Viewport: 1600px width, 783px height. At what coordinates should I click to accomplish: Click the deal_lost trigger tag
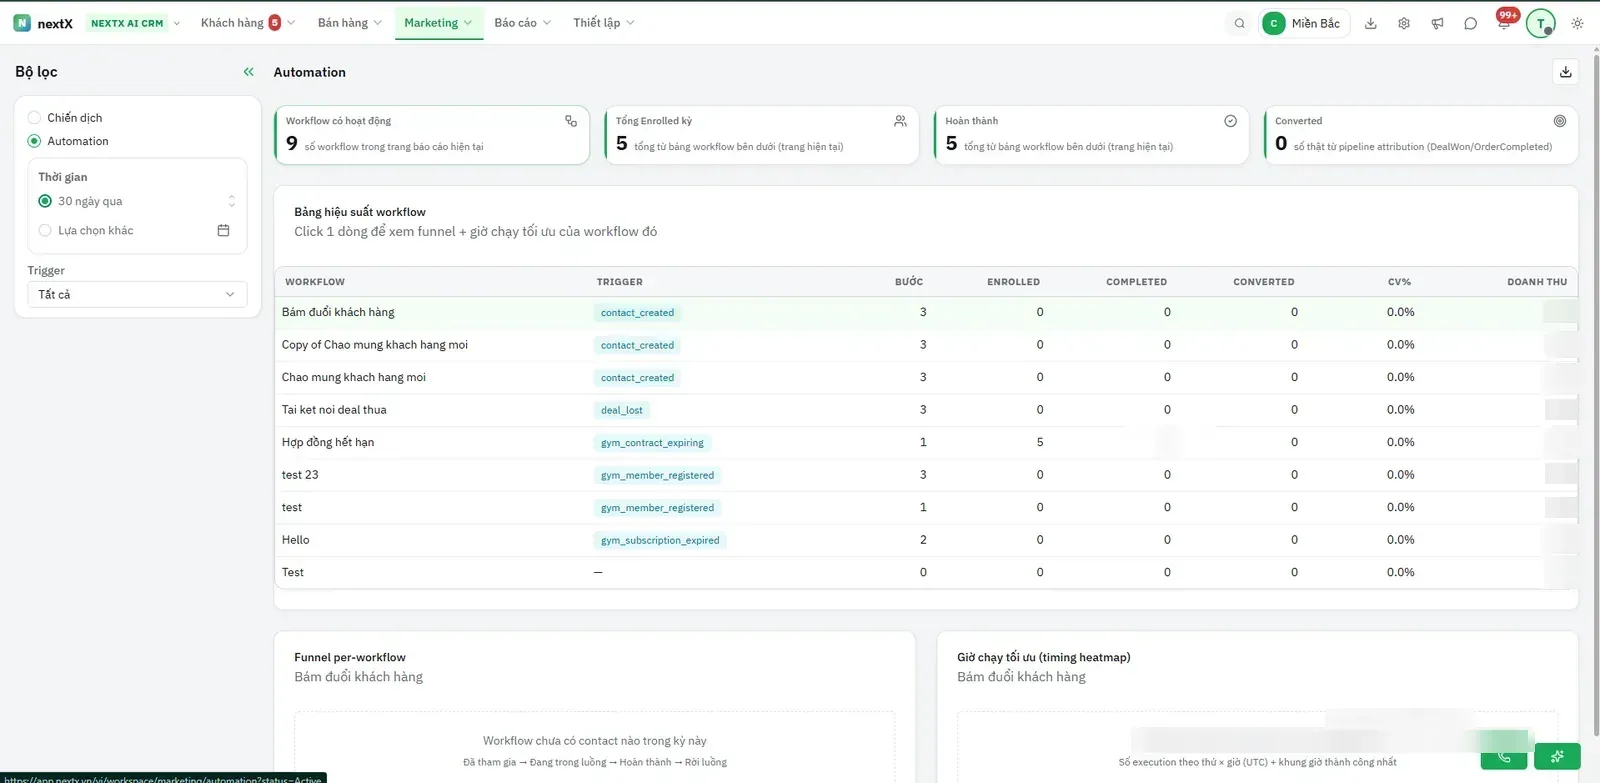[621, 410]
